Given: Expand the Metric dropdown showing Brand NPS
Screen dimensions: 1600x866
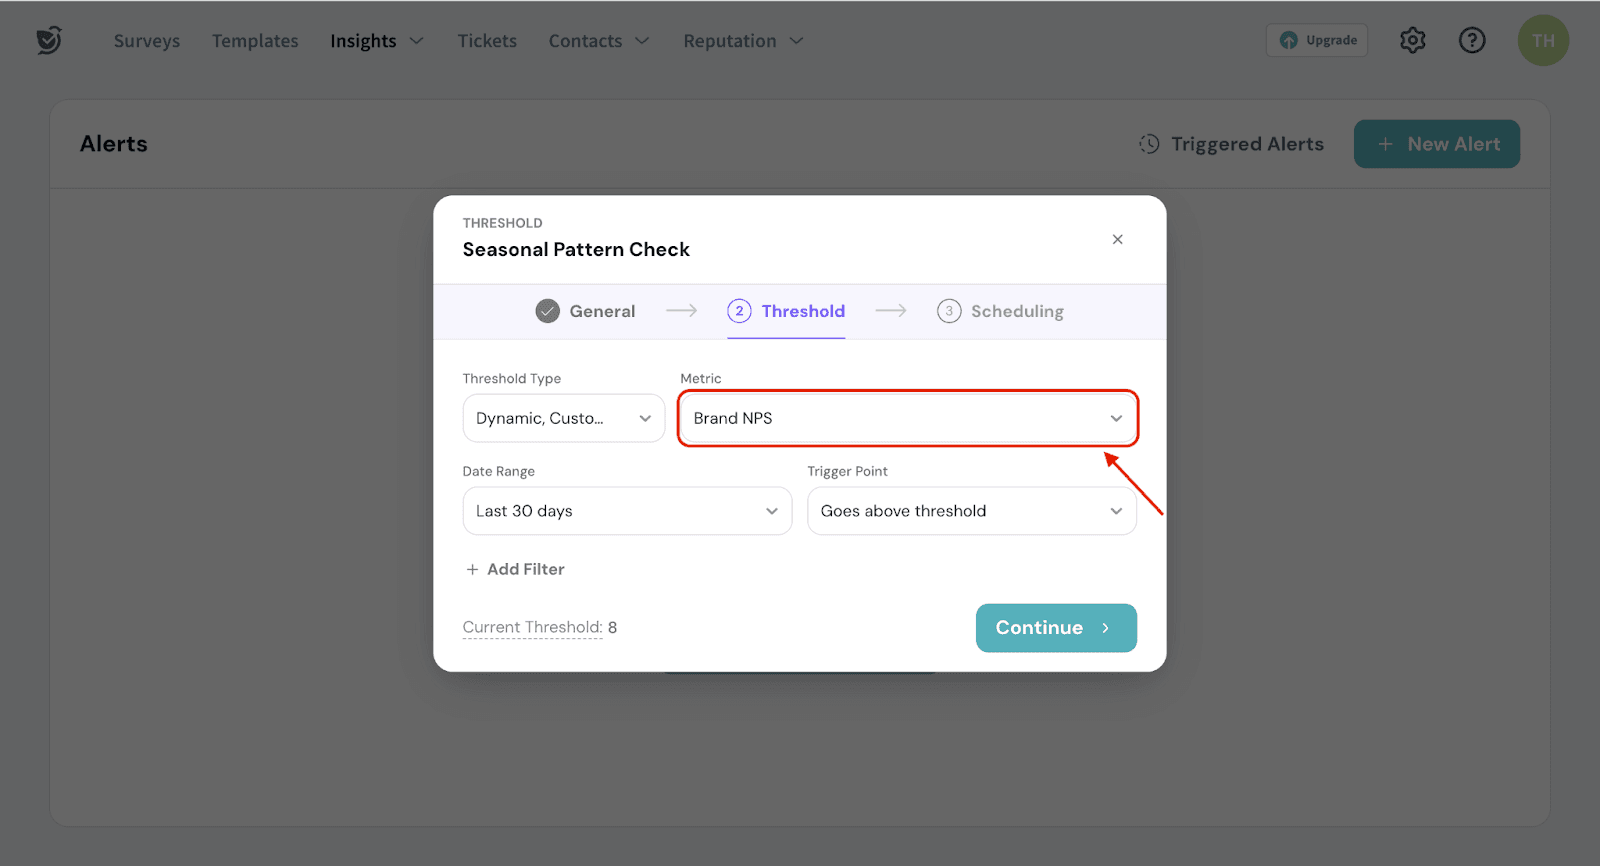Looking at the screenshot, I should (907, 418).
